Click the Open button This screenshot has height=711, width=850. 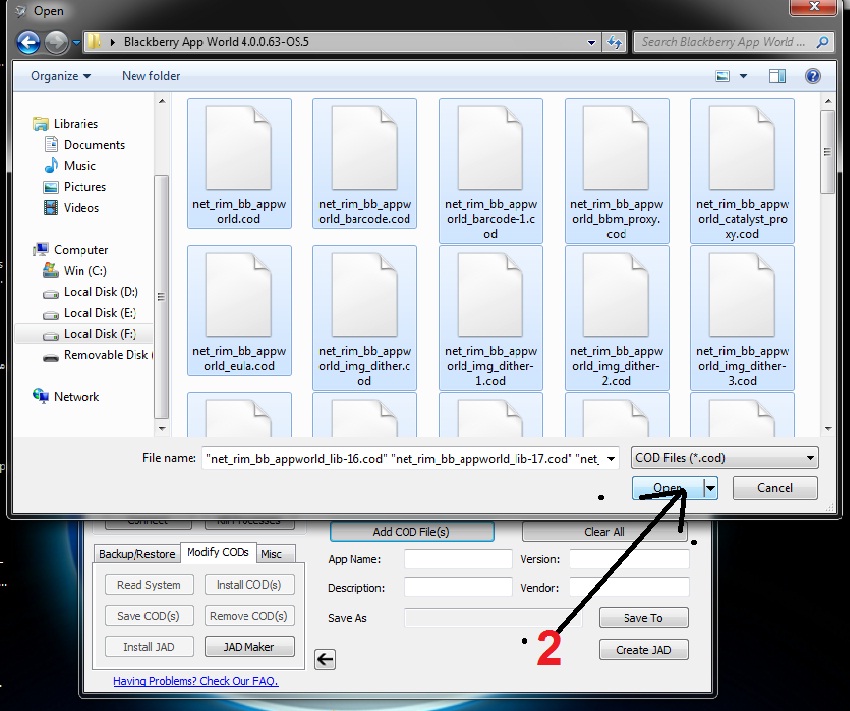667,488
